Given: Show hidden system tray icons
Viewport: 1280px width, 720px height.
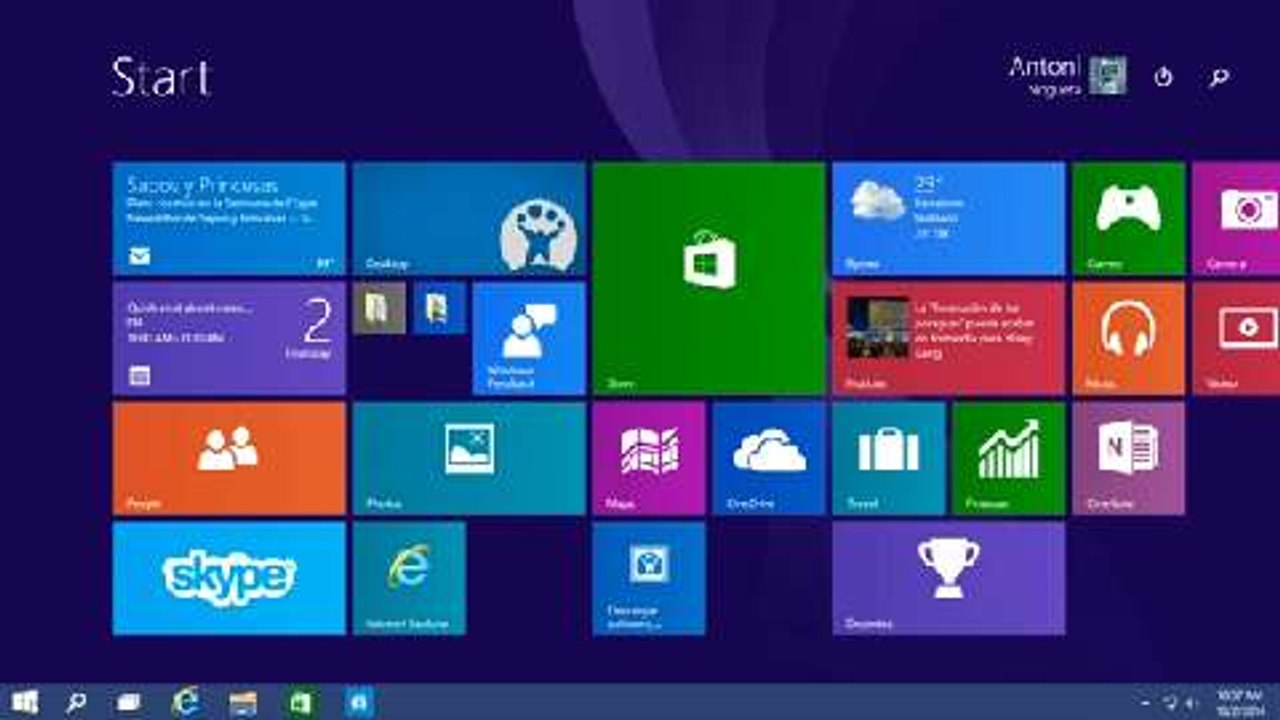Looking at the screenshot, I should click(x=1146, y=703).
